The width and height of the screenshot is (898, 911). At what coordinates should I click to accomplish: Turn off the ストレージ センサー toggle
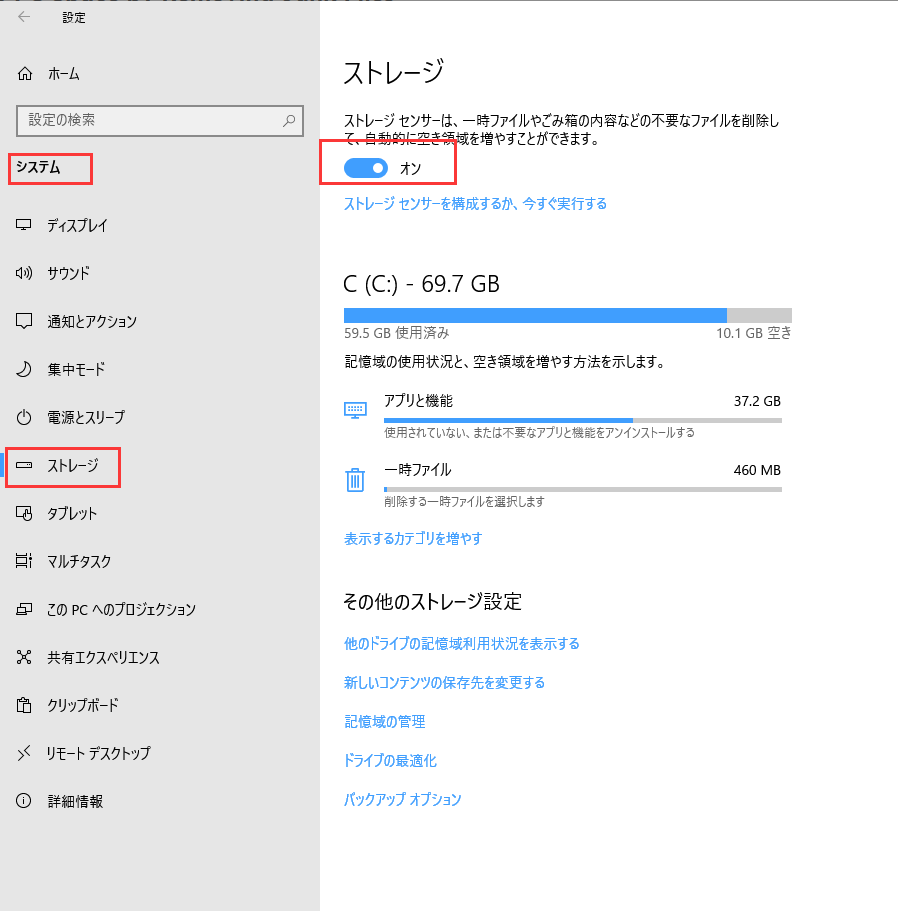[x=364, y=167]
